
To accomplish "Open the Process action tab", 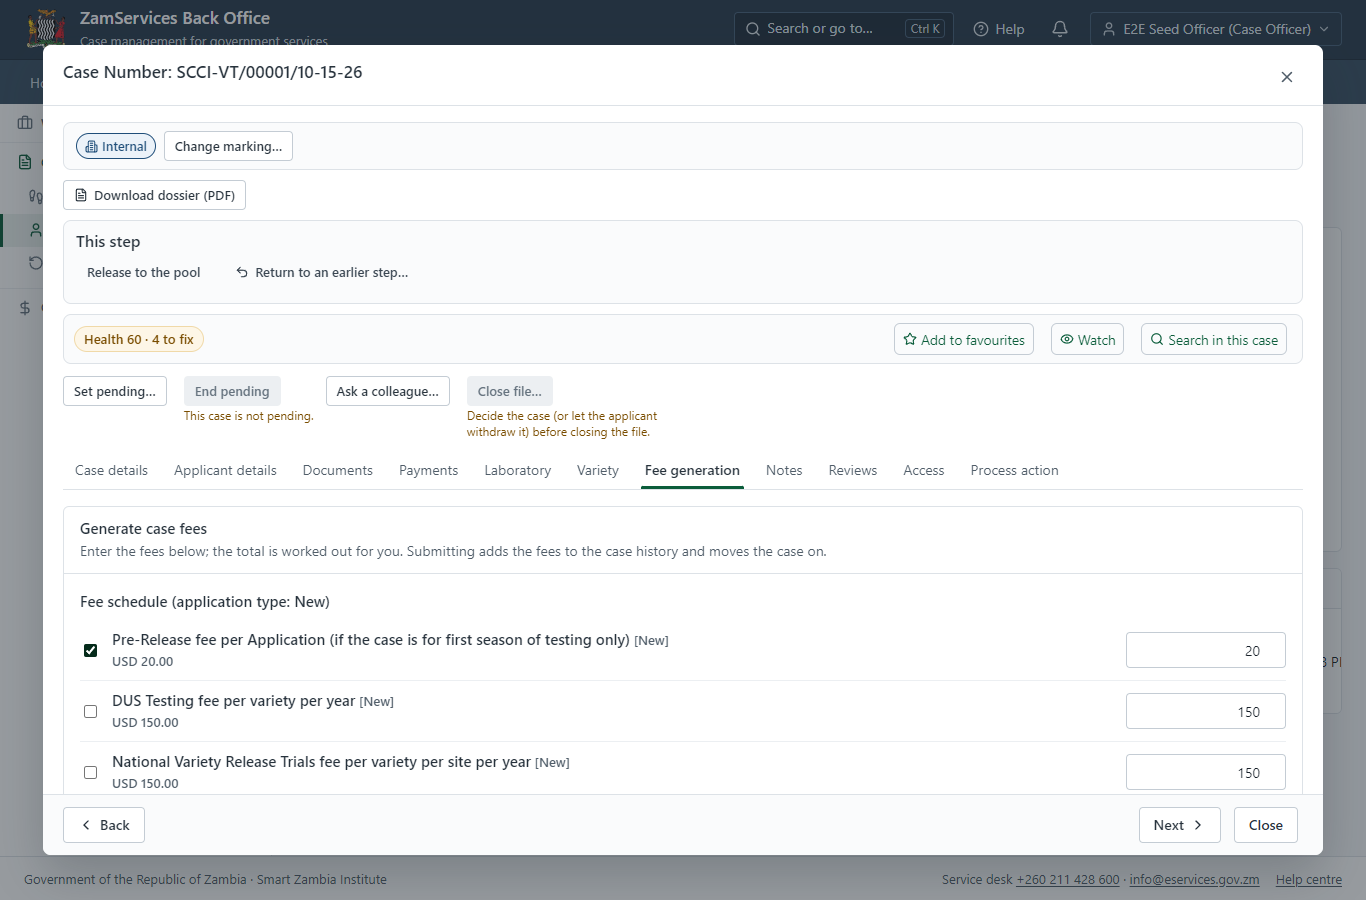I will click(1014, 470).
